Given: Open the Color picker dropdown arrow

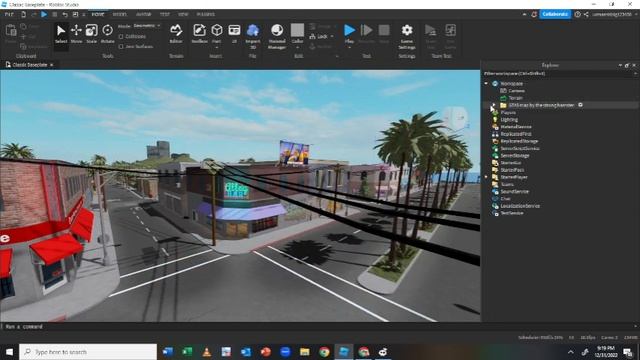Looking at the screenshot, I should pos(298,47).
